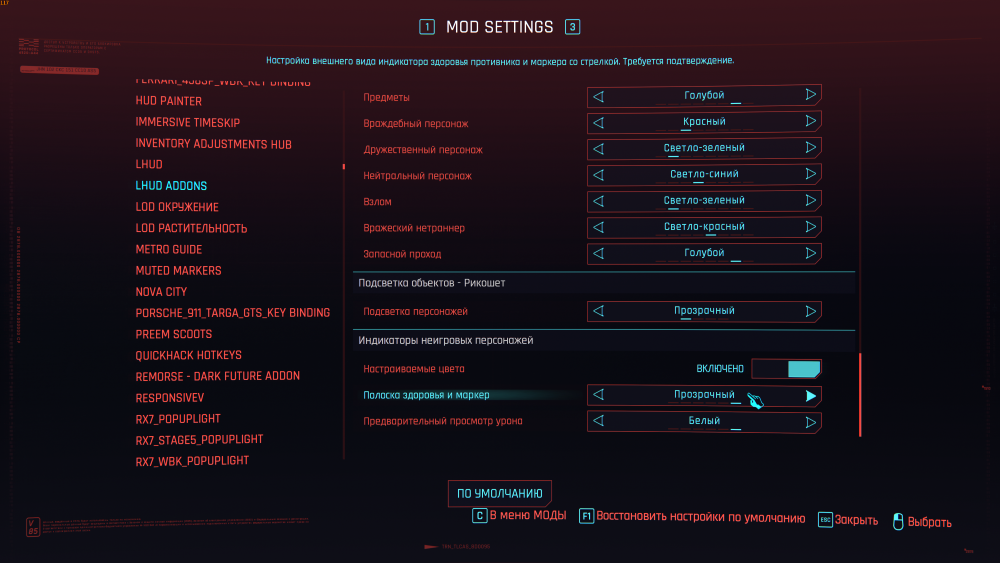Viewport: 1000px width, 563px height.
Task: Click Восстановить настройки по умолчанию
Action: (x=700, y=518)
